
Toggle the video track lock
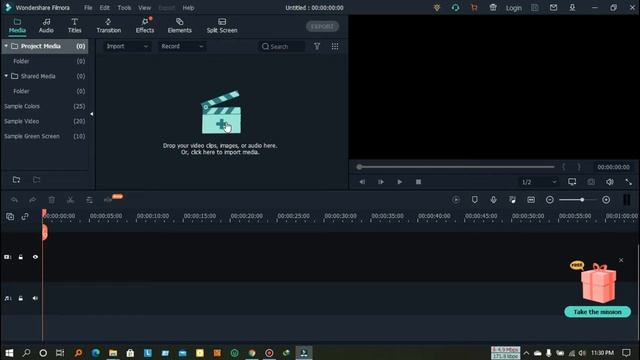(20, 257)
